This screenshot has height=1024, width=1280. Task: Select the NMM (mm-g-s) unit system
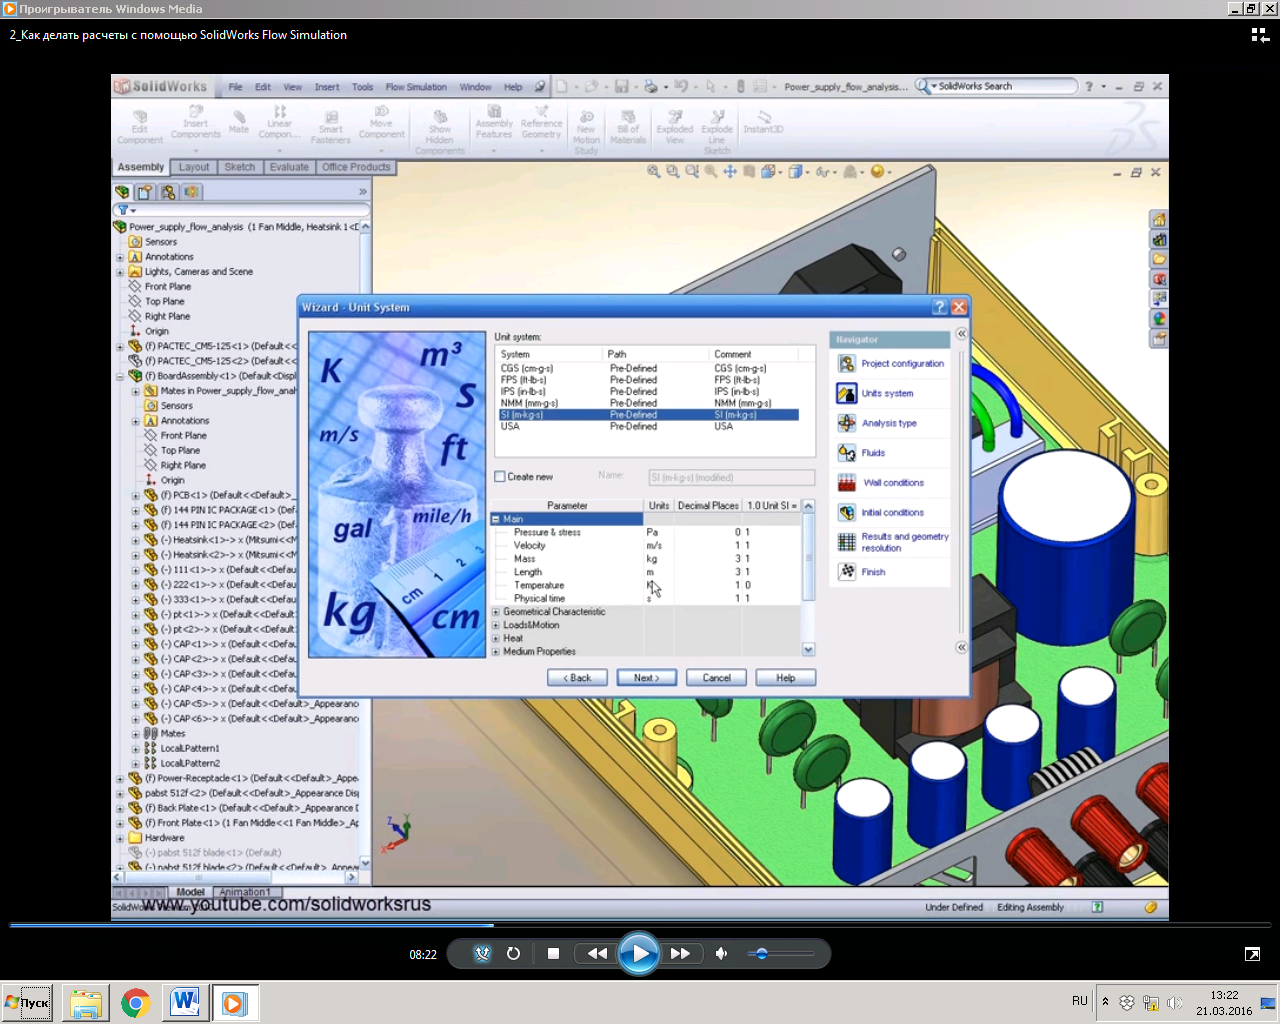[648, 403]
